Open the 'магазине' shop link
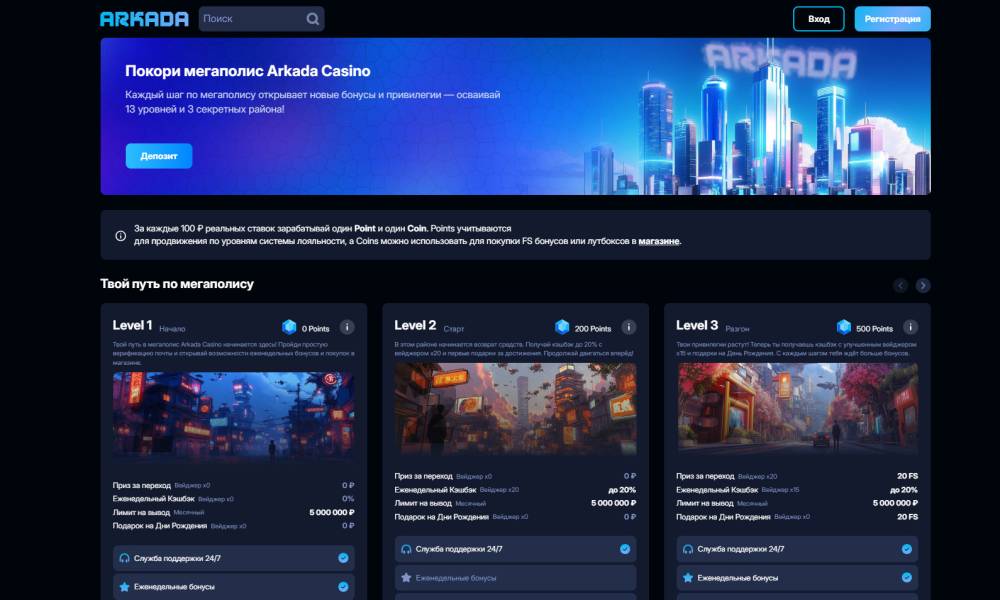The image size is (1000, 600). [659, 241]
